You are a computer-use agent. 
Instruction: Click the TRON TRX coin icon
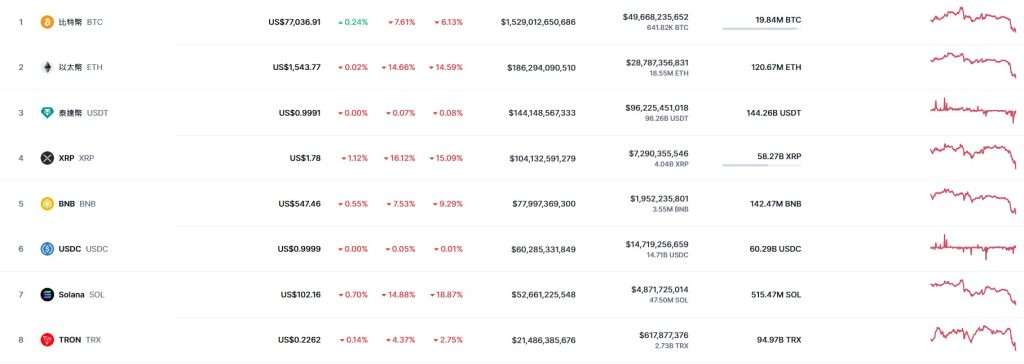[x=47, y=340]
